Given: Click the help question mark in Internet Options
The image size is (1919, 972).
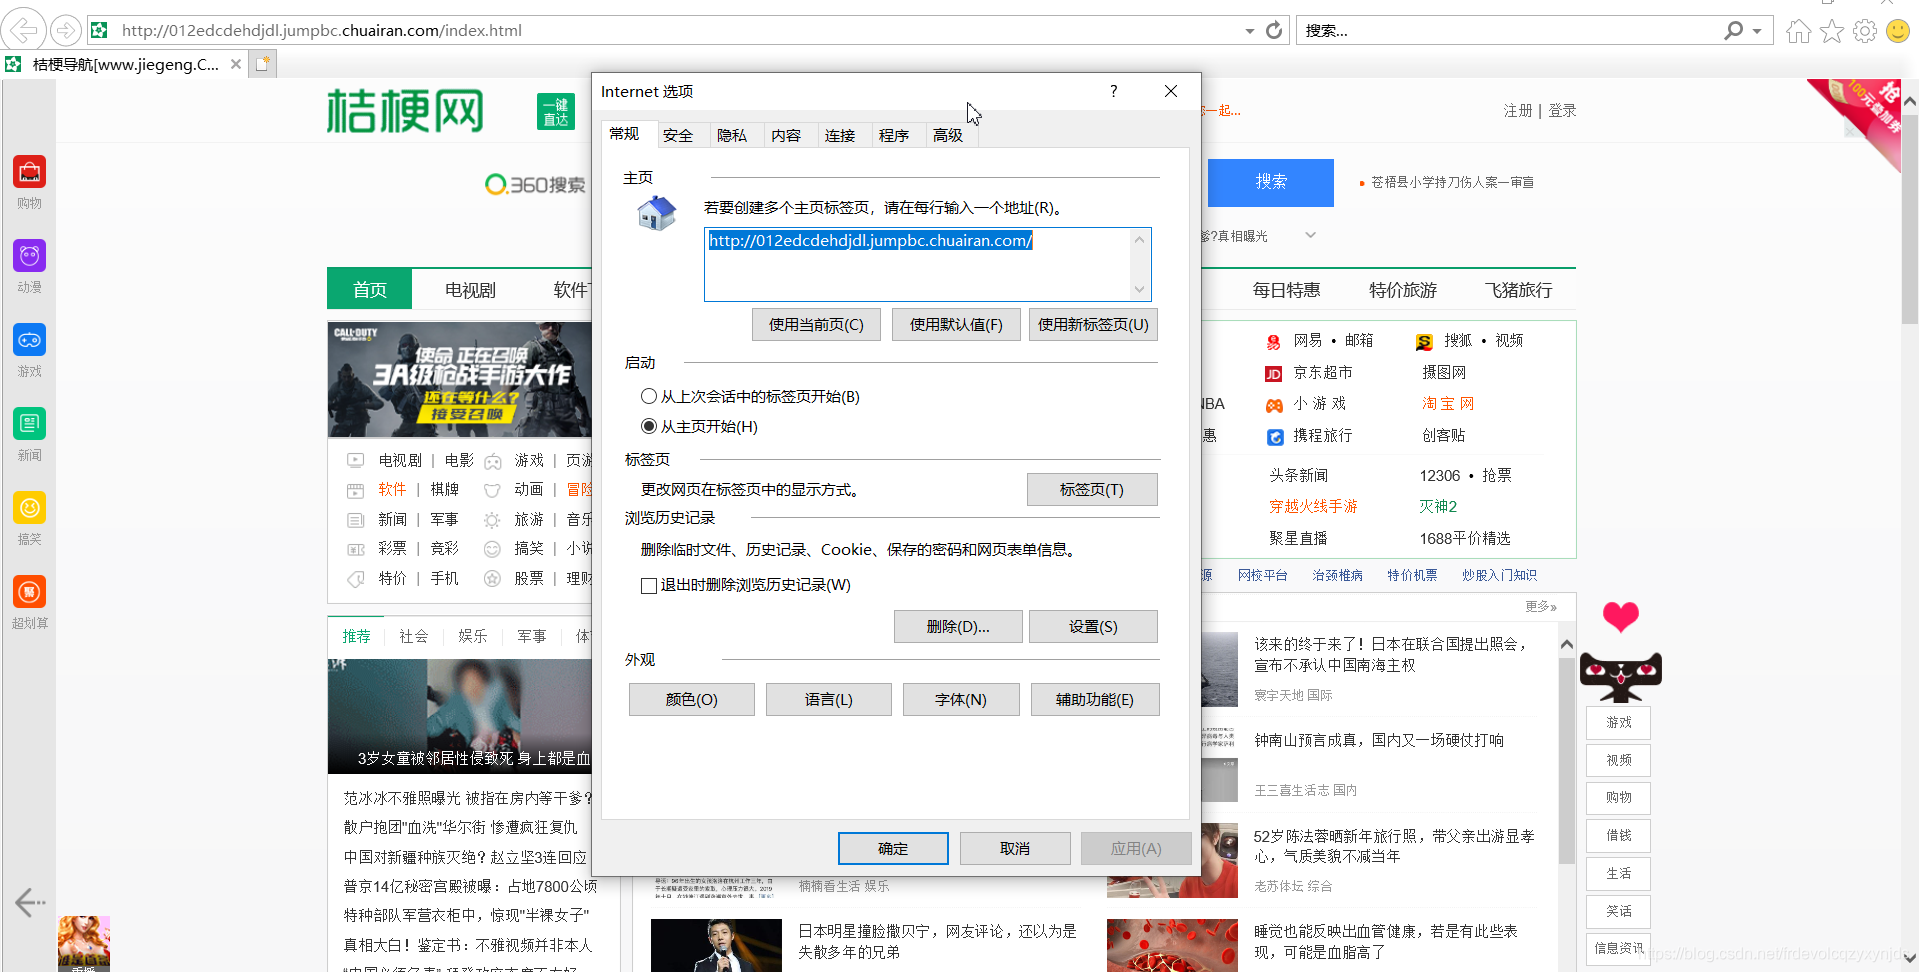Looking at the screenshot, I should tap(1113, 91).
